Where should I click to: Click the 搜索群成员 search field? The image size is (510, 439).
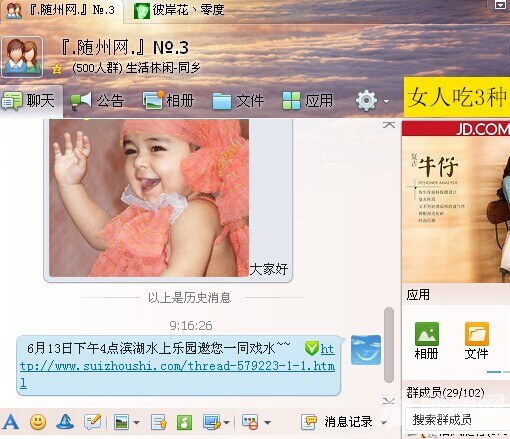point(457,420)
